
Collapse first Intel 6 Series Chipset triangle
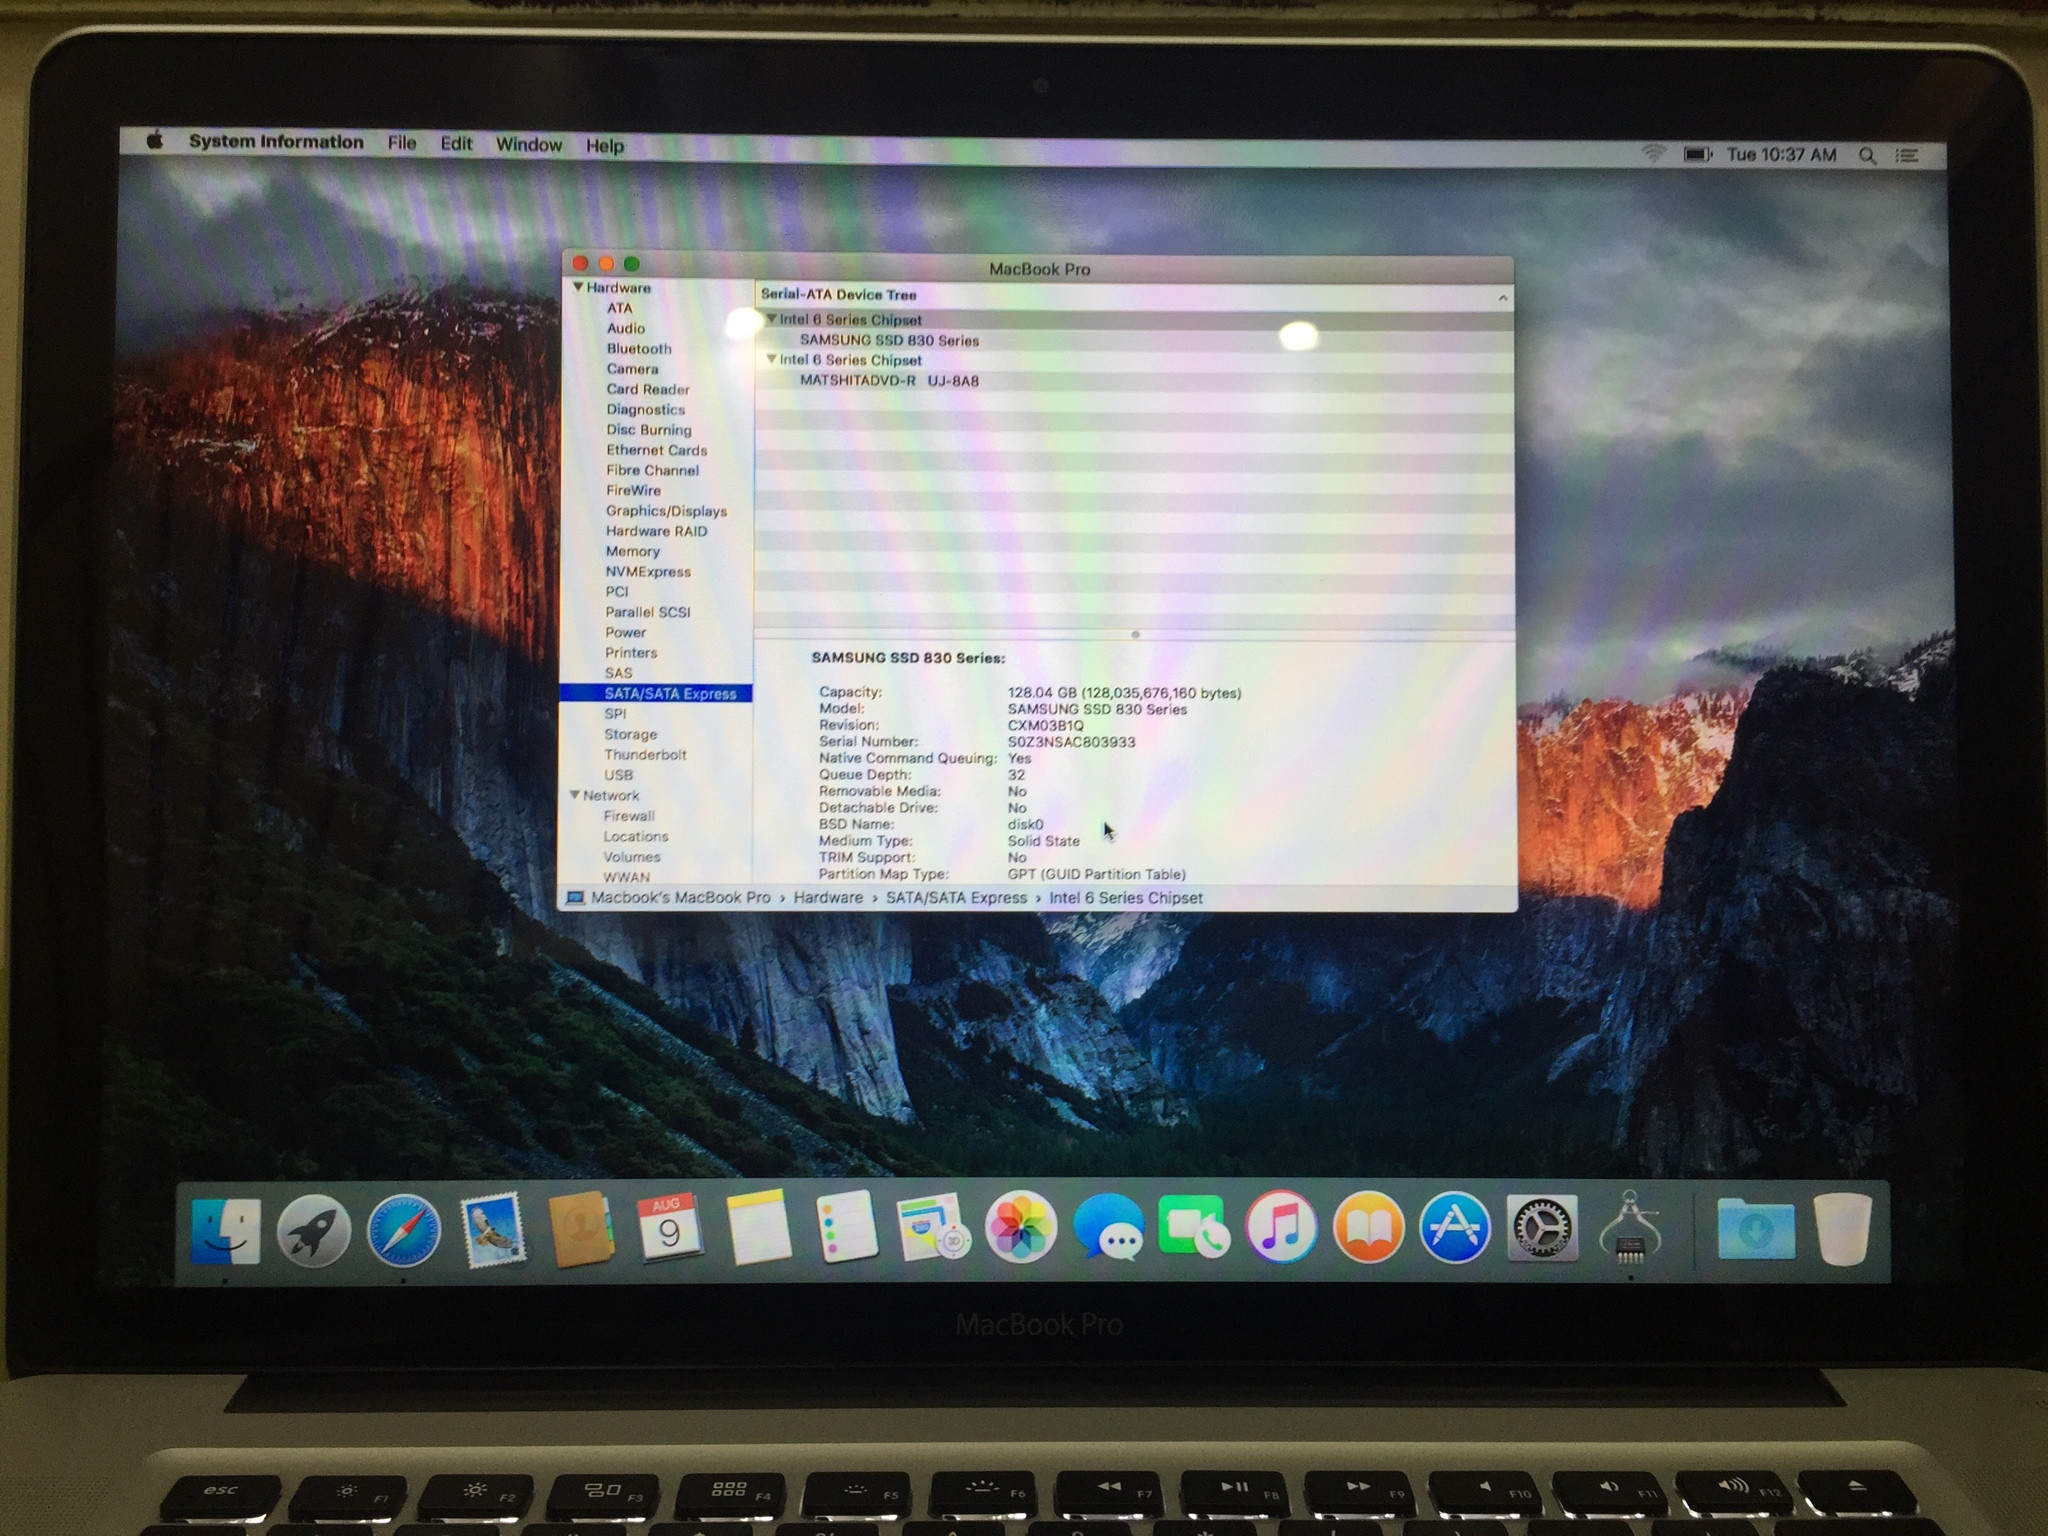[771, 319]
